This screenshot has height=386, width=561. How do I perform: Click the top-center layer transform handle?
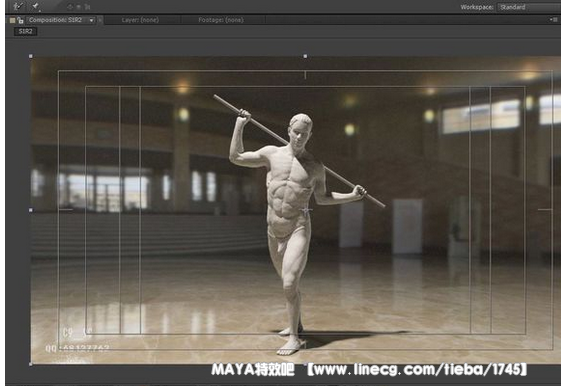(x=305, y=56)
